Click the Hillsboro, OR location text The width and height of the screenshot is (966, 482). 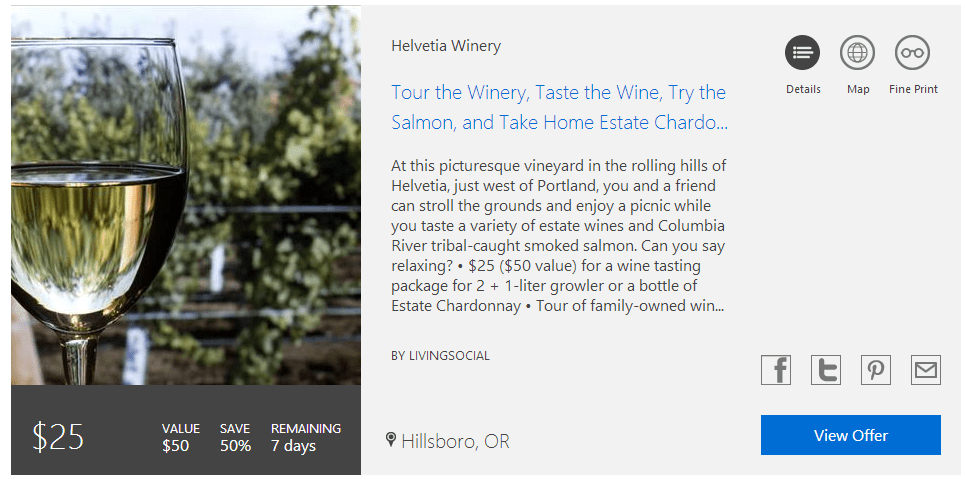click(x=455, y=441)
